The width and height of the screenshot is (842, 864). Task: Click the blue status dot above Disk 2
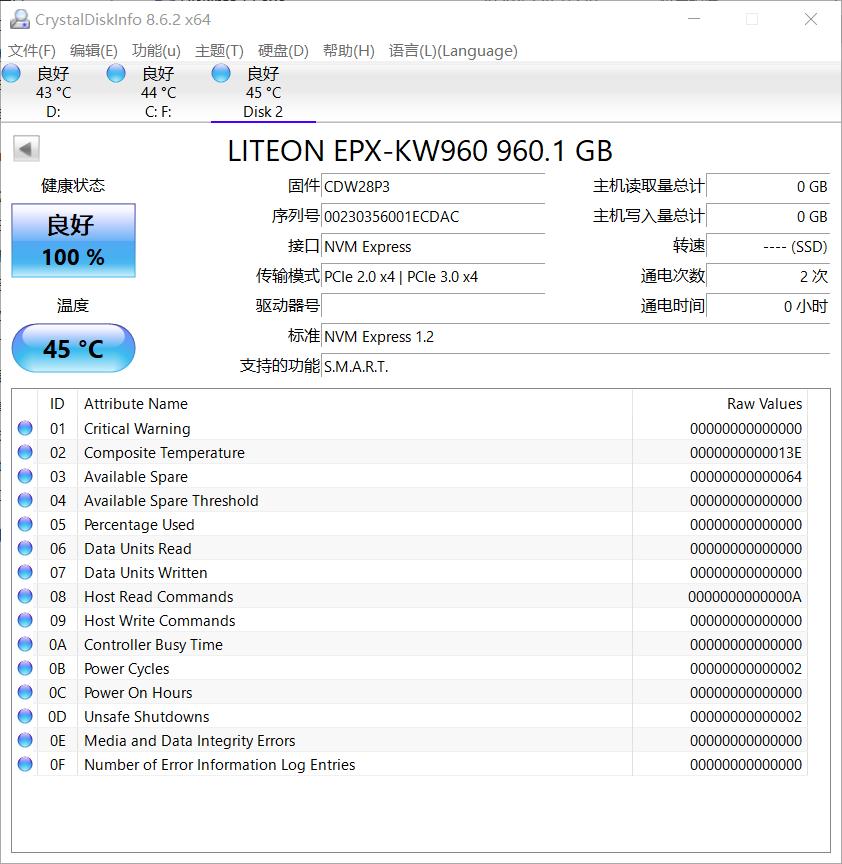coord(219,72)
